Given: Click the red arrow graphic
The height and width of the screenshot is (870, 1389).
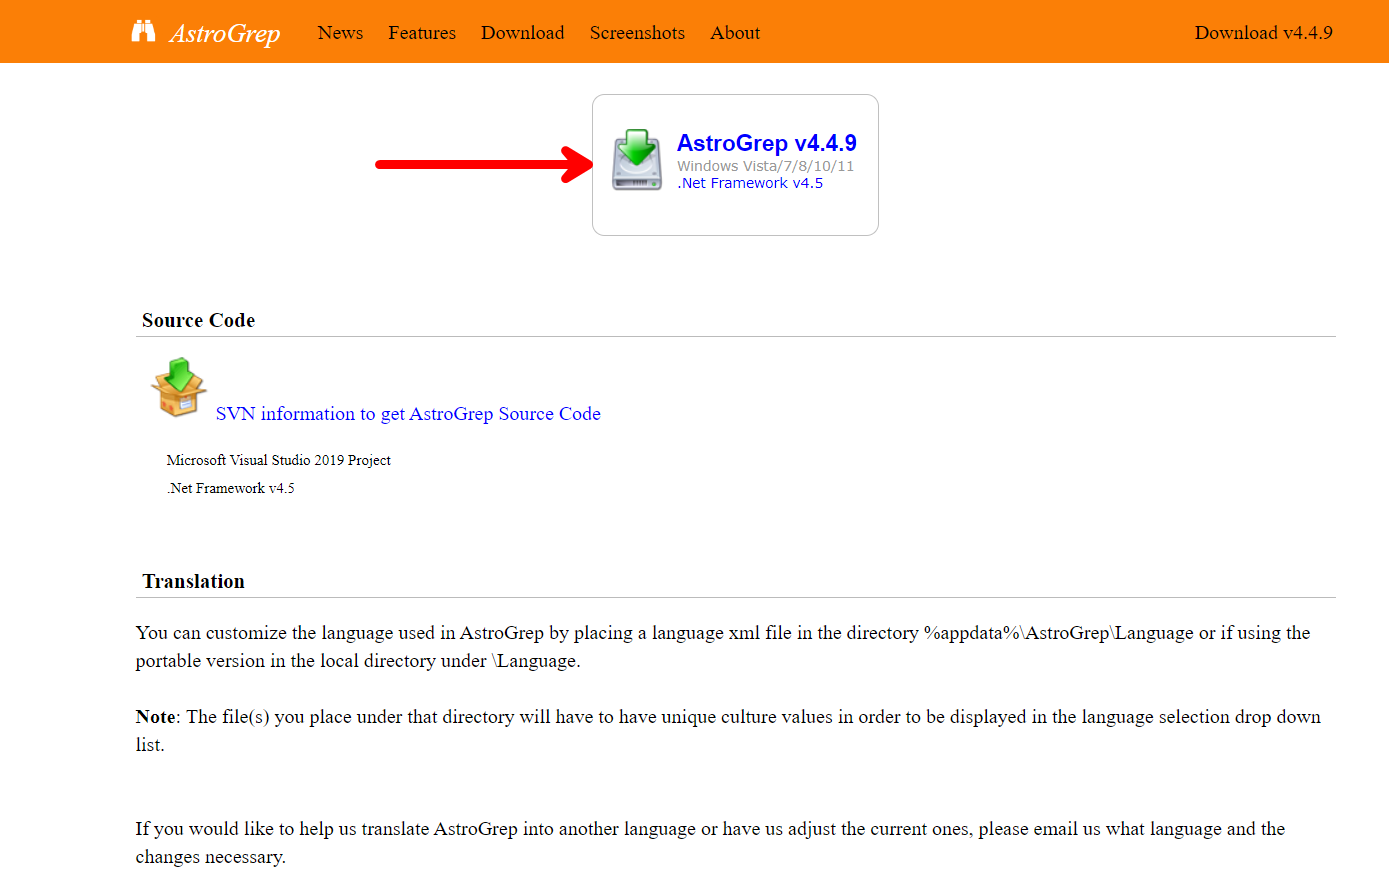Looking at the screenshot, I should (x=484, y=164).
